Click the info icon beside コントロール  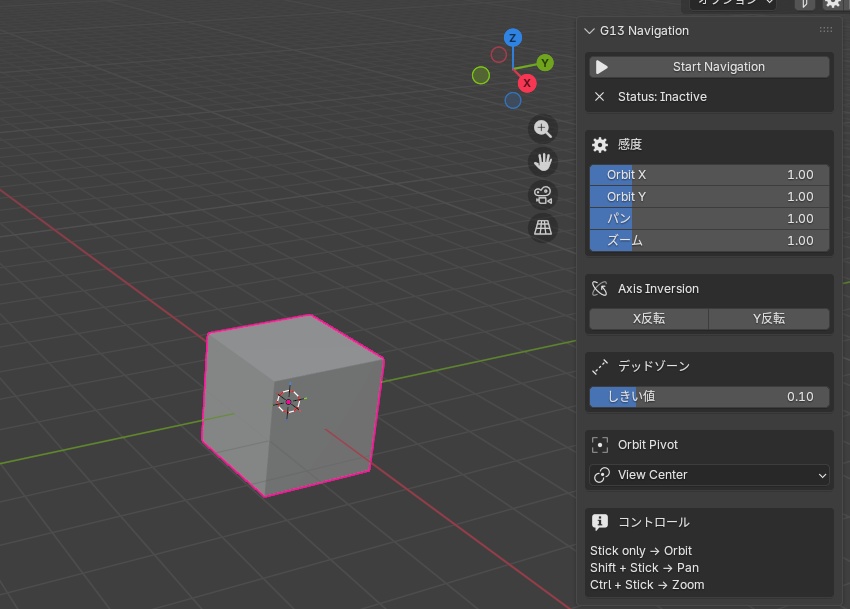pos(599,521)
